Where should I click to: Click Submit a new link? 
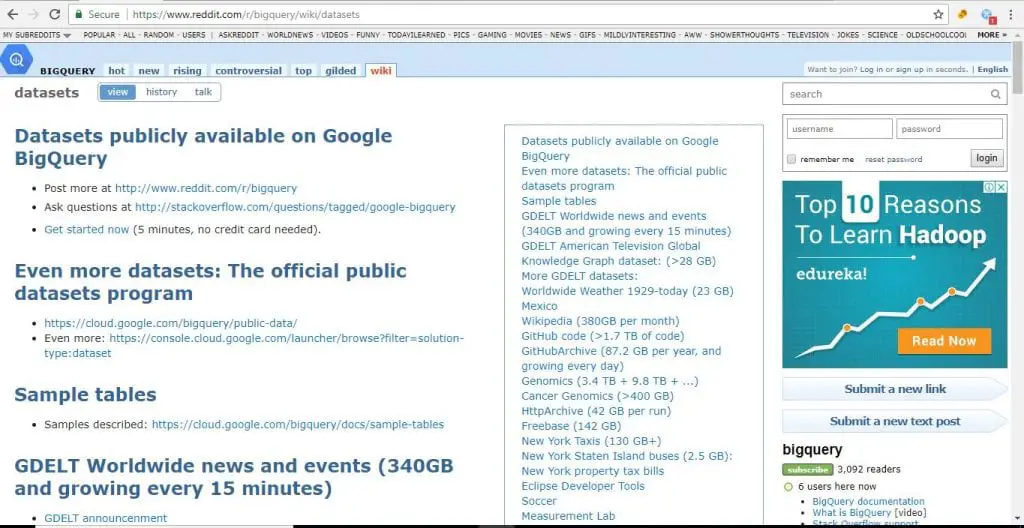(895, 389)
